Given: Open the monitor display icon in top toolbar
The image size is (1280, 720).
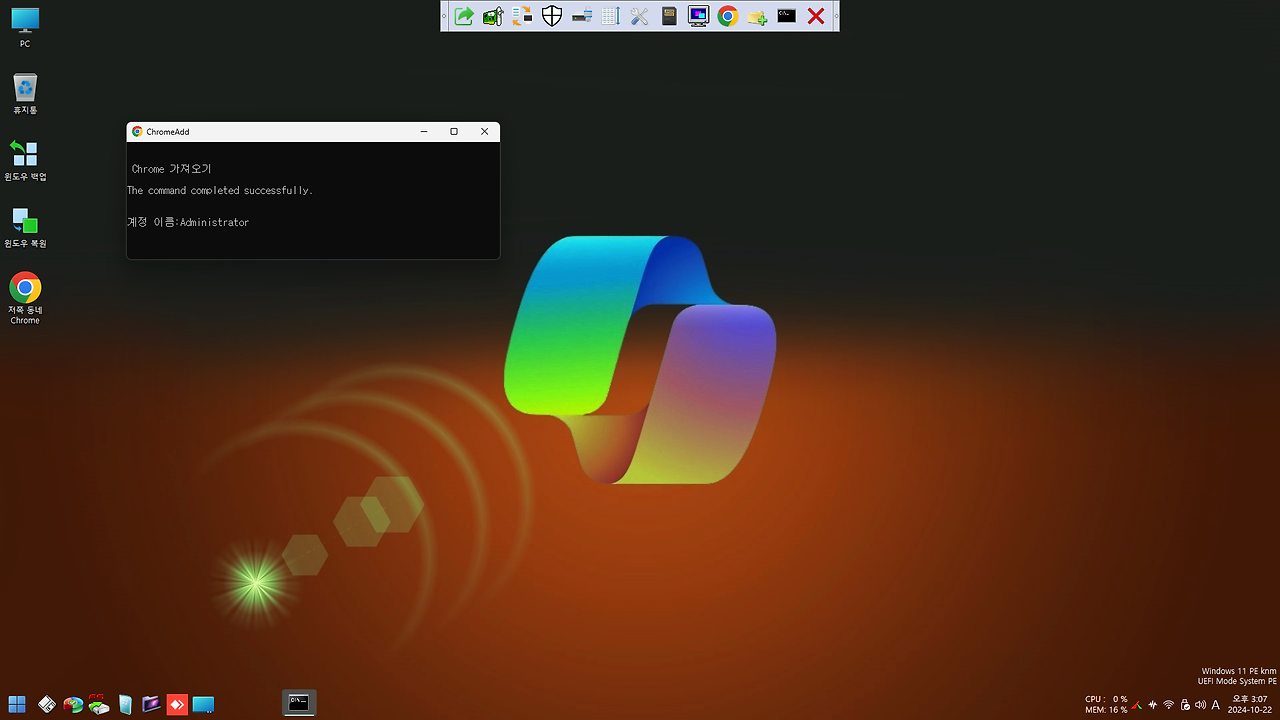Looking at the screenshot, I should point(698,16).
